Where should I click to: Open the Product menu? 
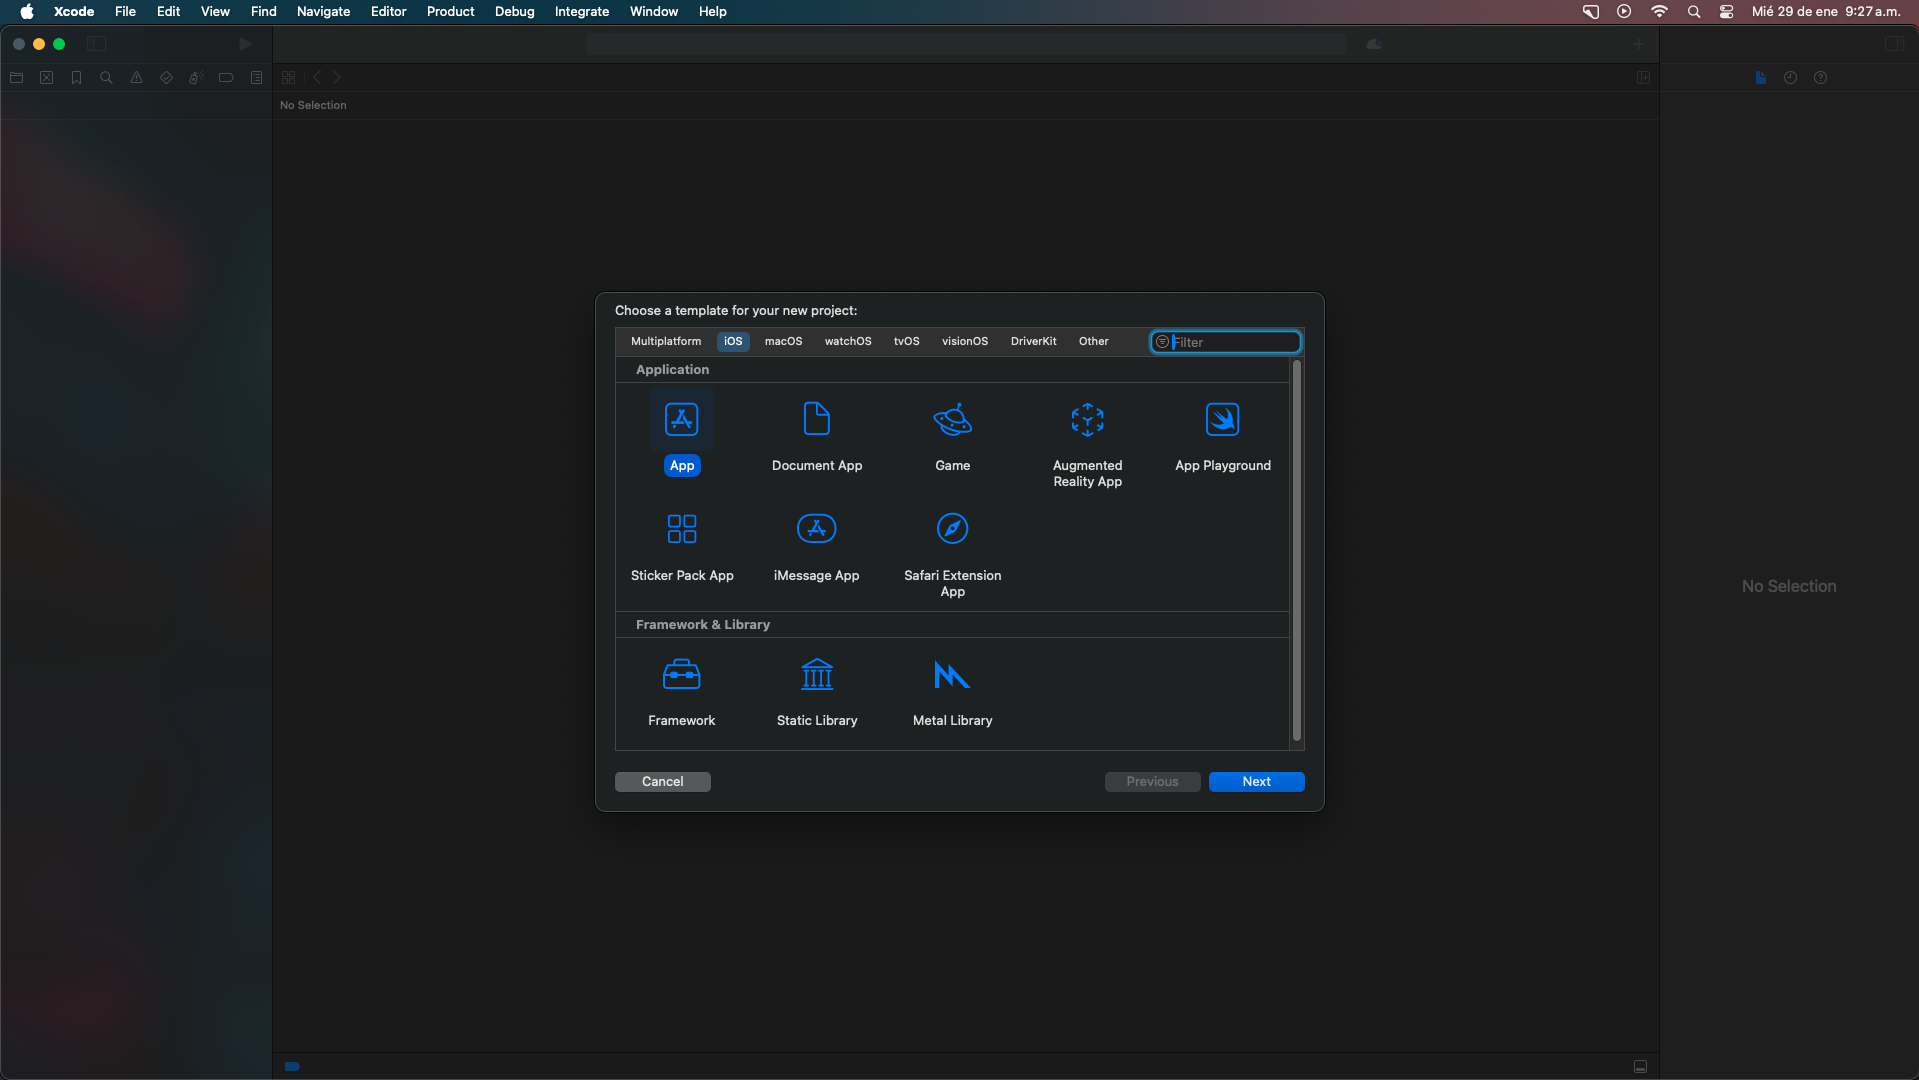[x=450, y=12]
